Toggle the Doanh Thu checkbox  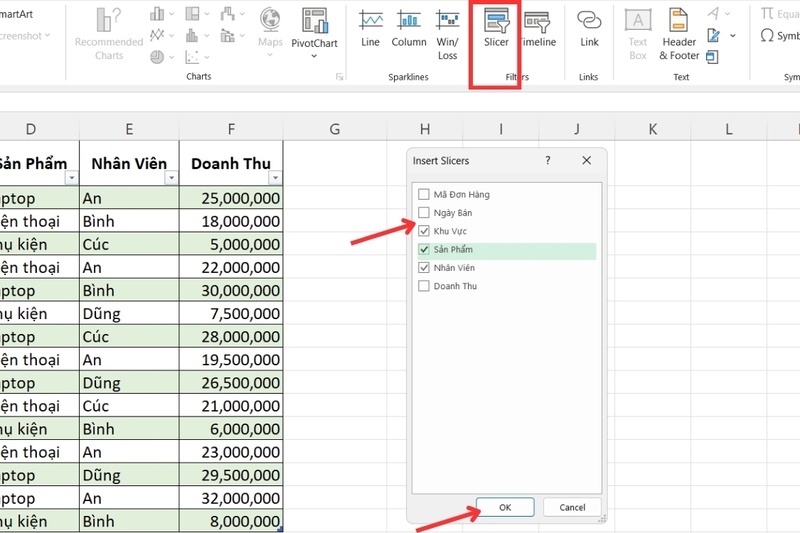(425, 286)
